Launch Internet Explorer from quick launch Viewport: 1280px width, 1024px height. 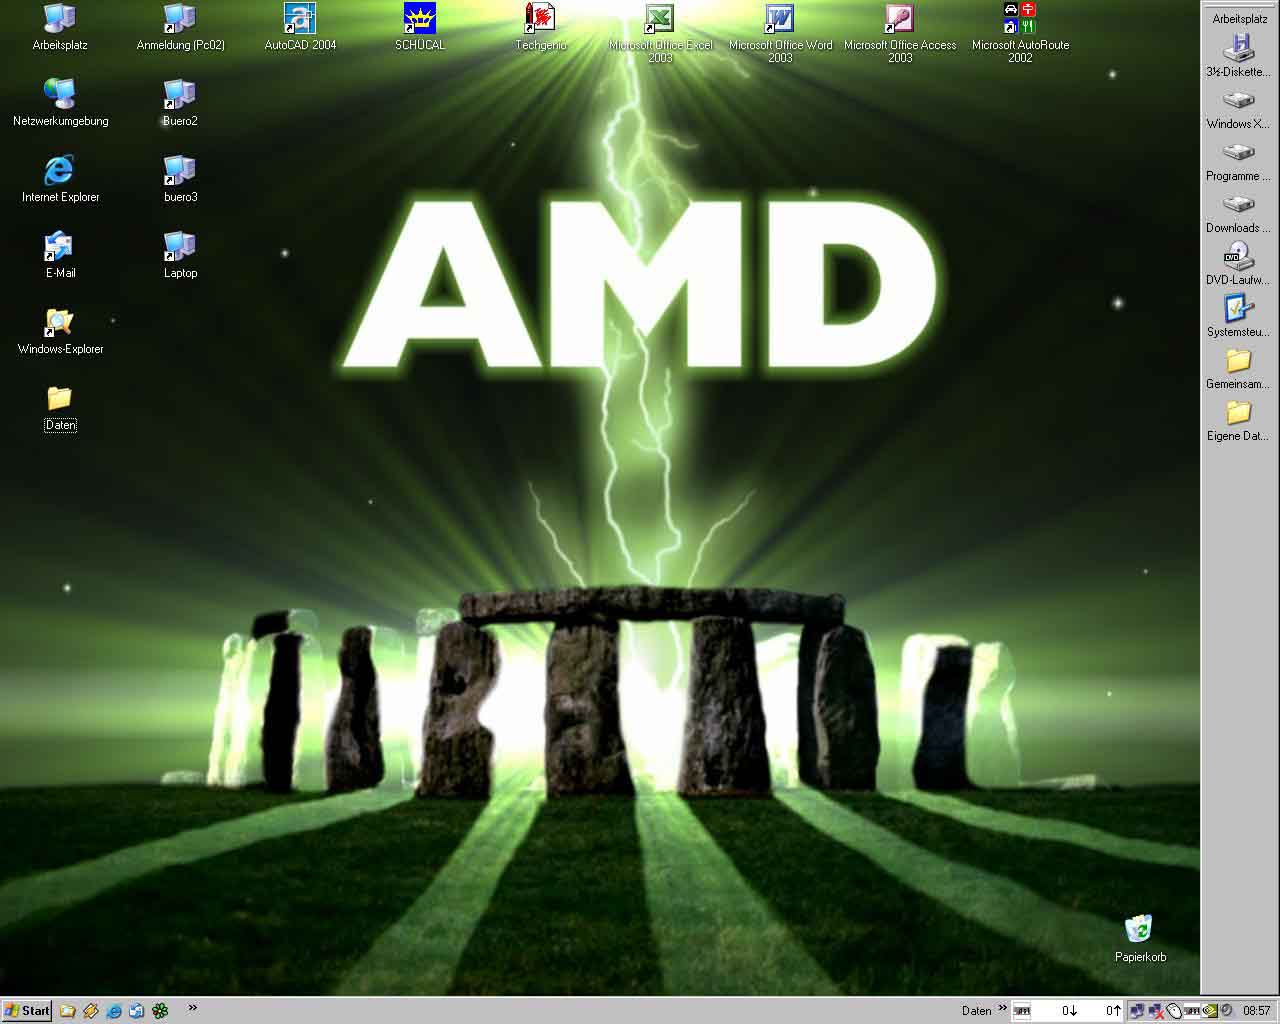click(x=114, y=1011)
